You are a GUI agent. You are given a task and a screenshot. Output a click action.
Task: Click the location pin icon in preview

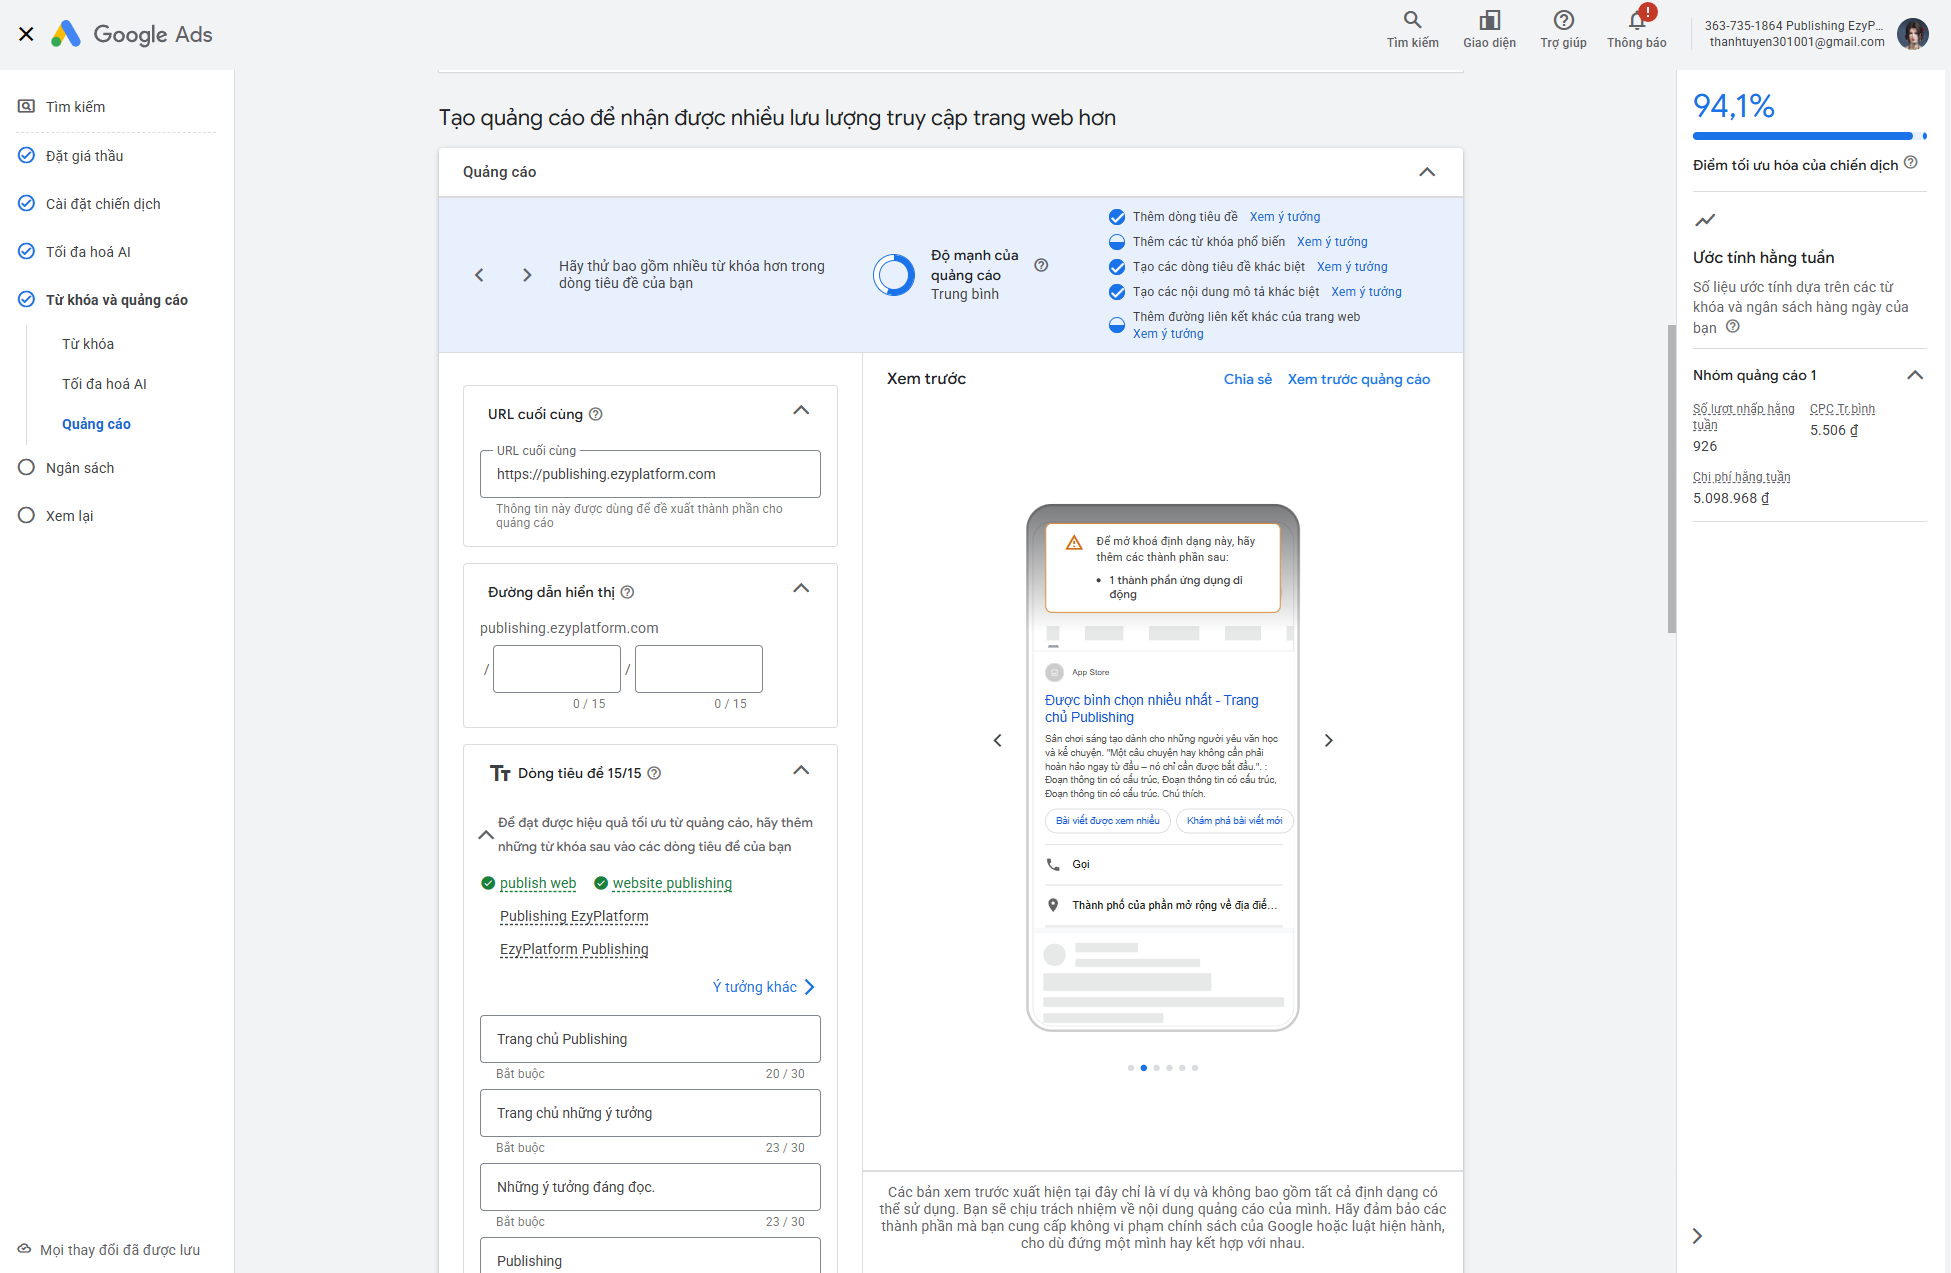(x=1053, y=905)
